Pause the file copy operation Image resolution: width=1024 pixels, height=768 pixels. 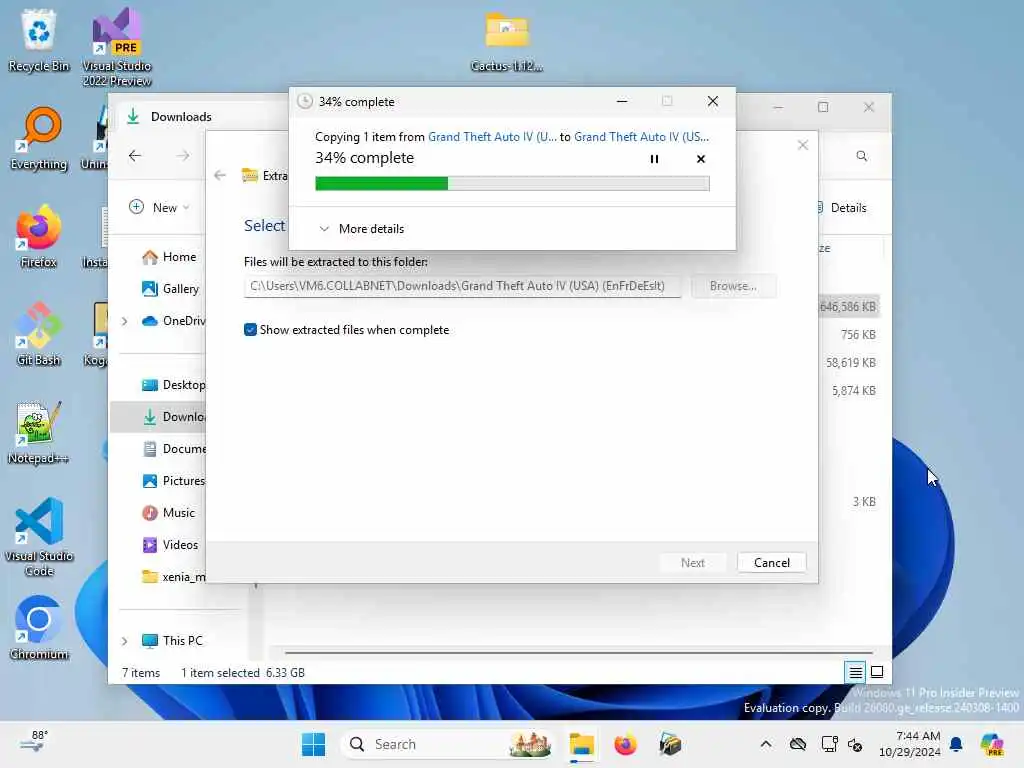pyautogui.click(x=654, y=159)
